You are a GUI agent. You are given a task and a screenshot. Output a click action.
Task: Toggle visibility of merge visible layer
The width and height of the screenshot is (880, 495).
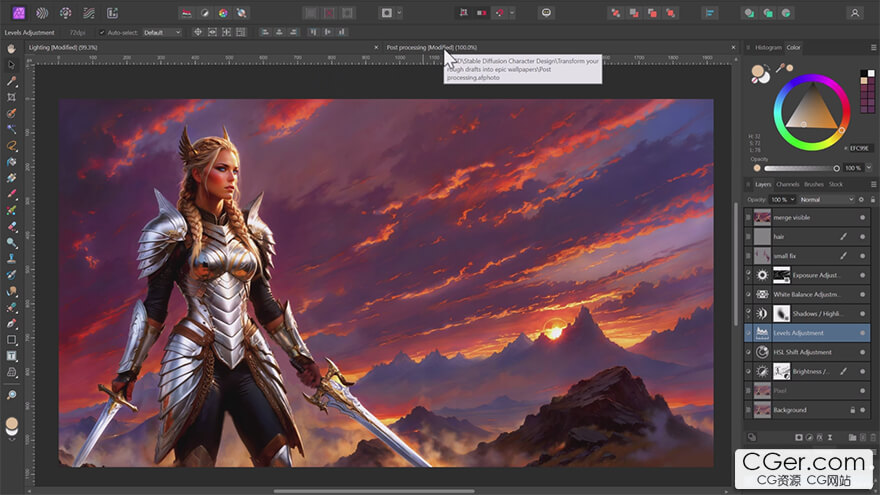click(x=863, y=218)
